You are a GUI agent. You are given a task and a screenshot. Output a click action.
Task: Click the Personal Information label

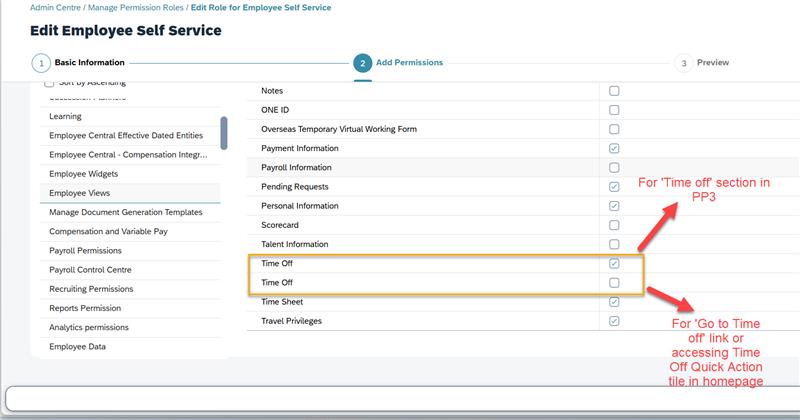pos(299,206)
